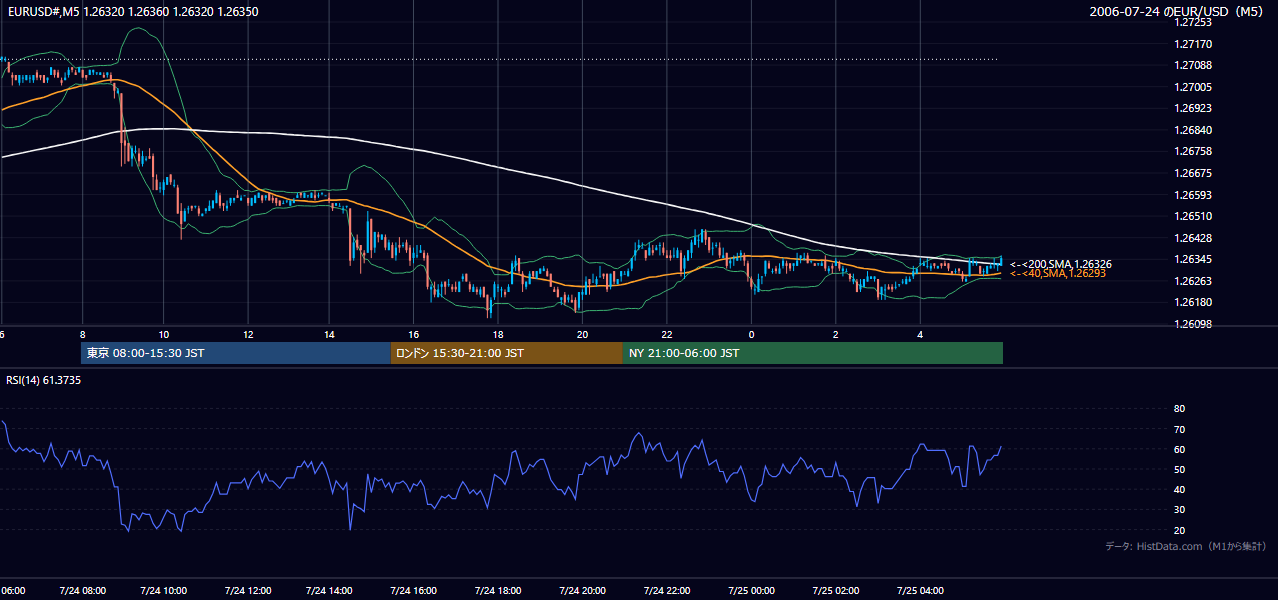The image size is (1278, 600).
Task: Click price axis label 1.27088
Action: click(1195, 66)
